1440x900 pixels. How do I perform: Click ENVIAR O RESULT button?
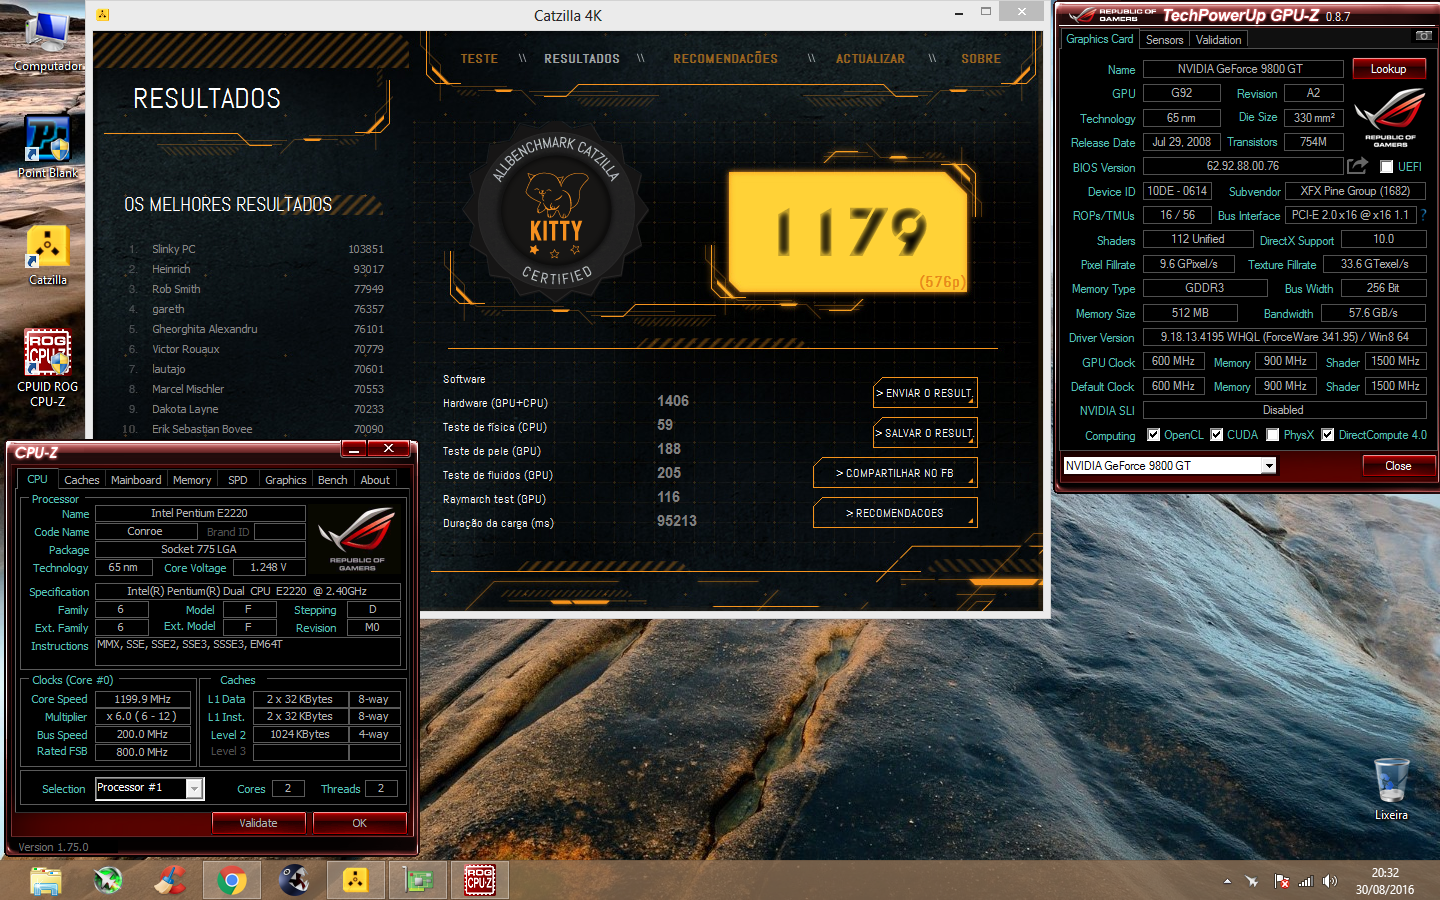(925, 393)
